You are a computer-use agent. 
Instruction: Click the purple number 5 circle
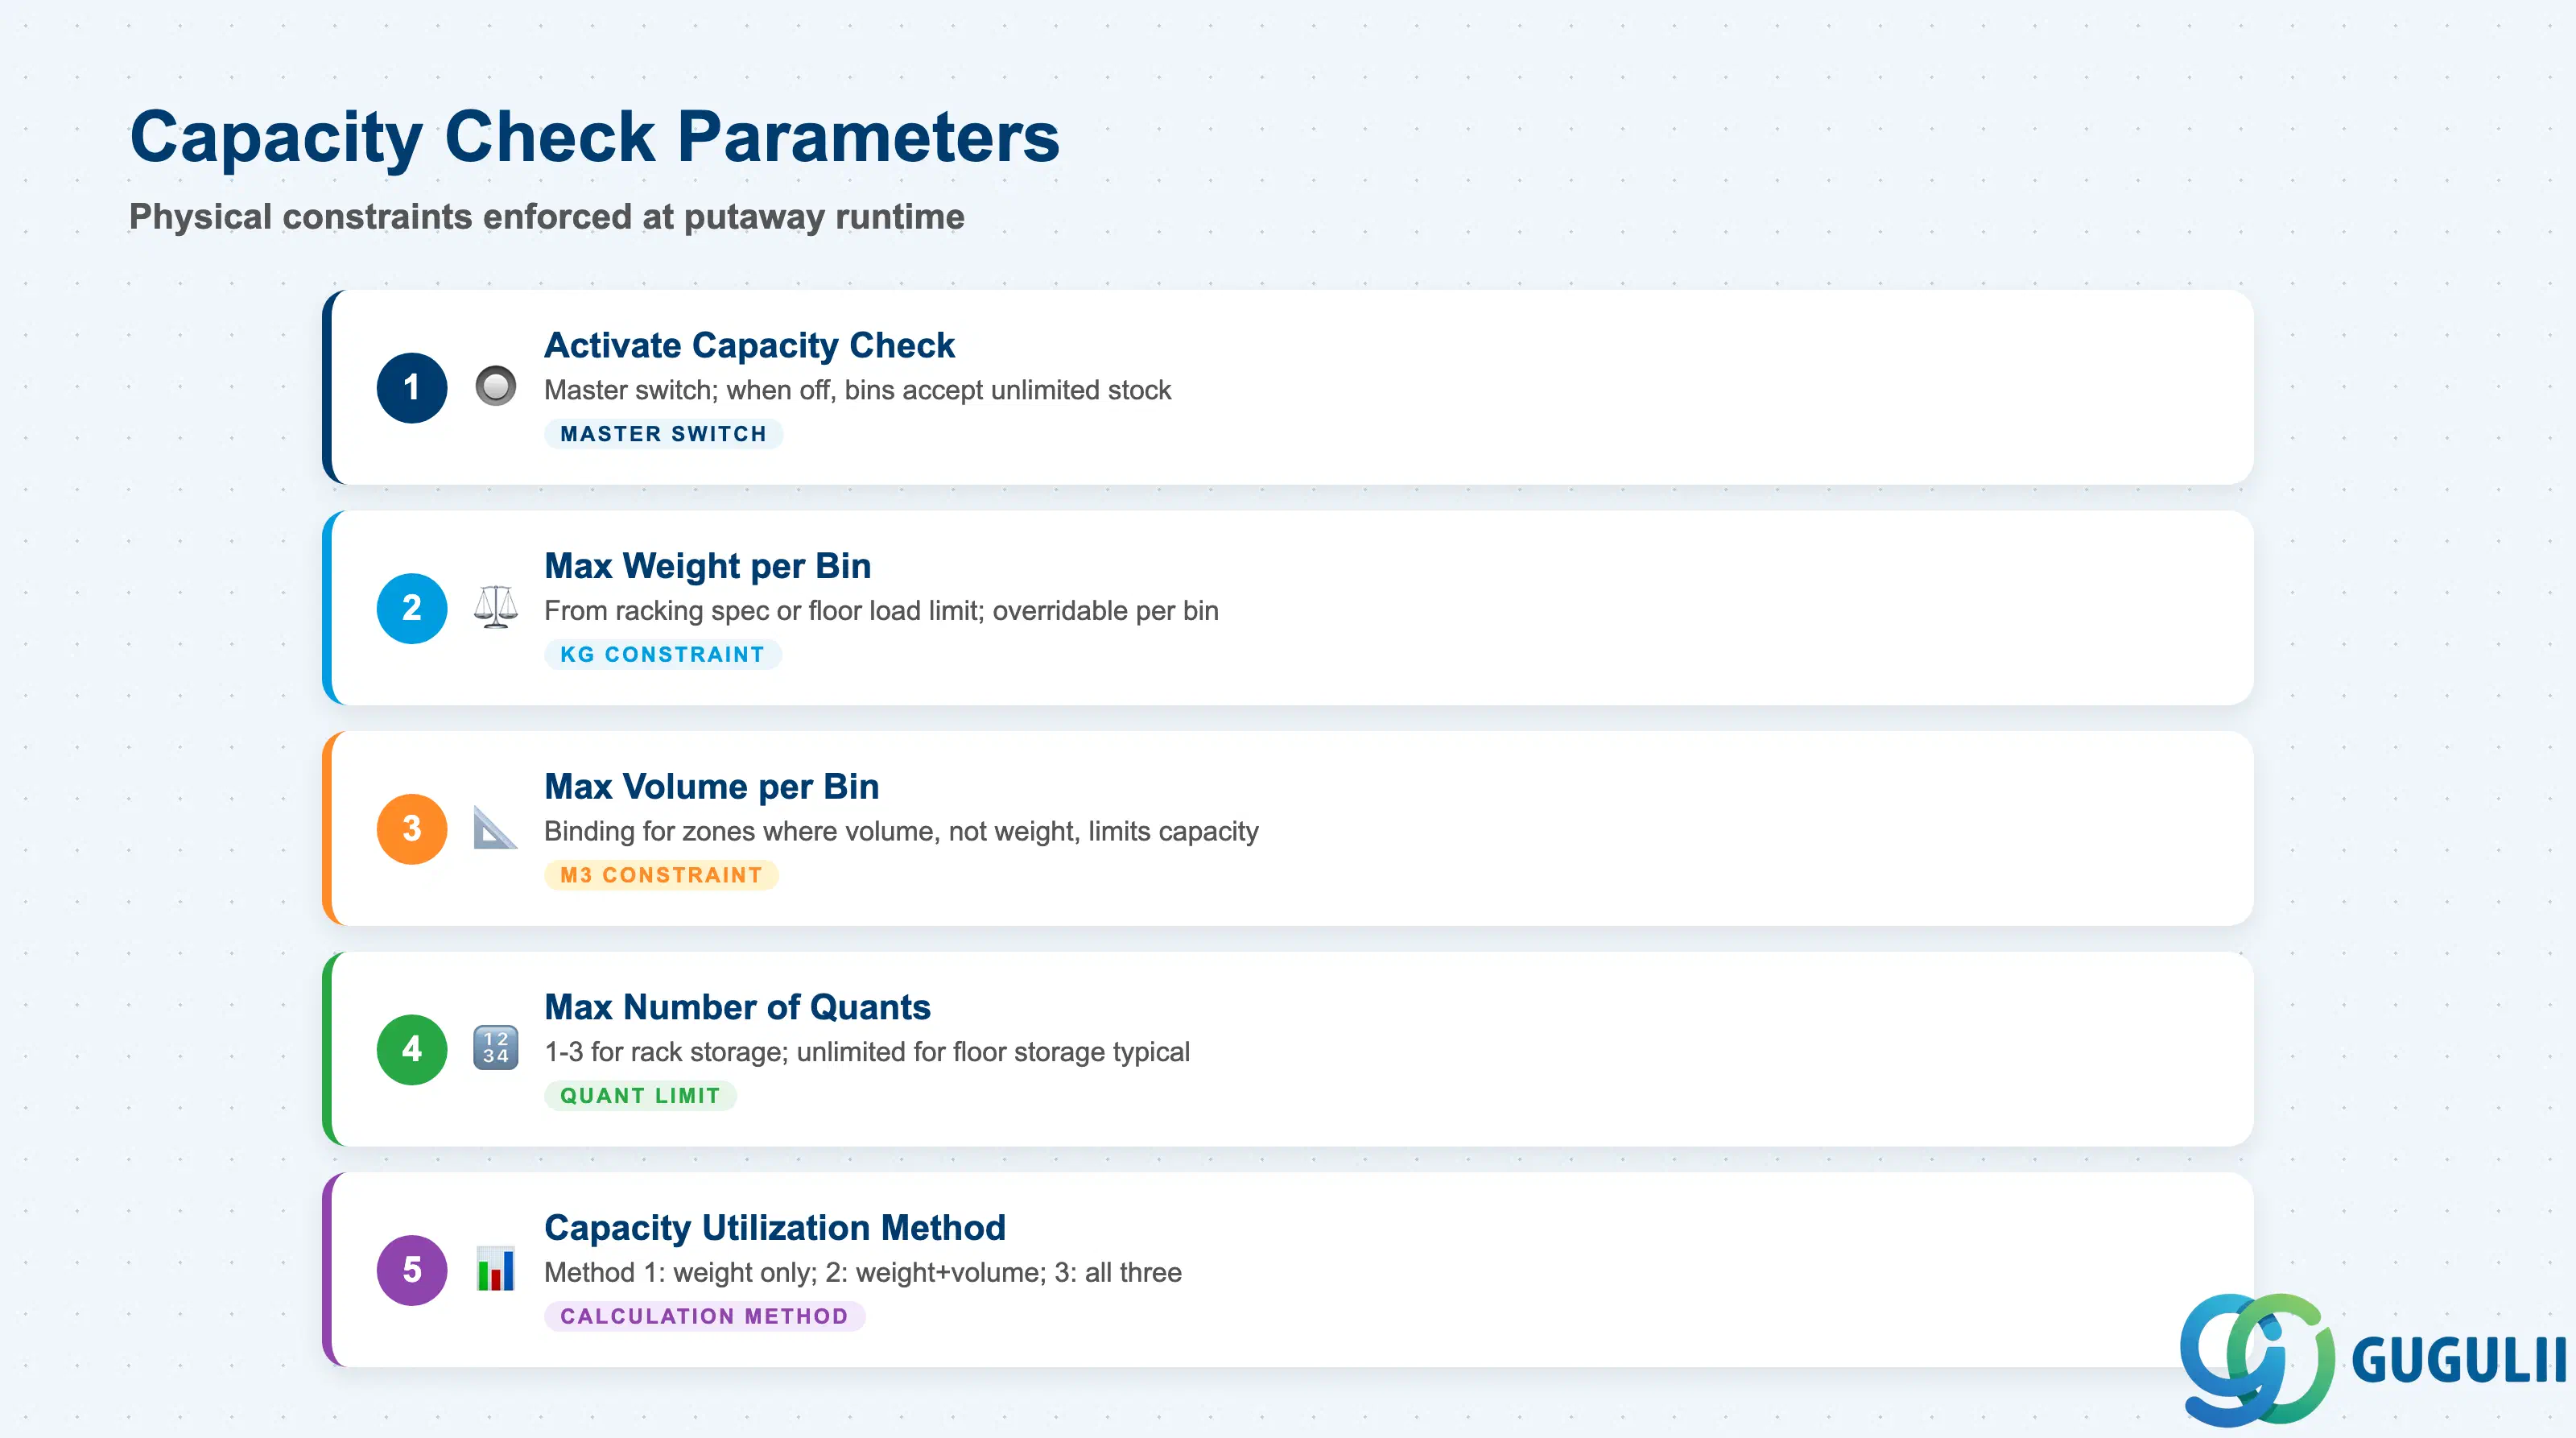[x=412, y=1270]
